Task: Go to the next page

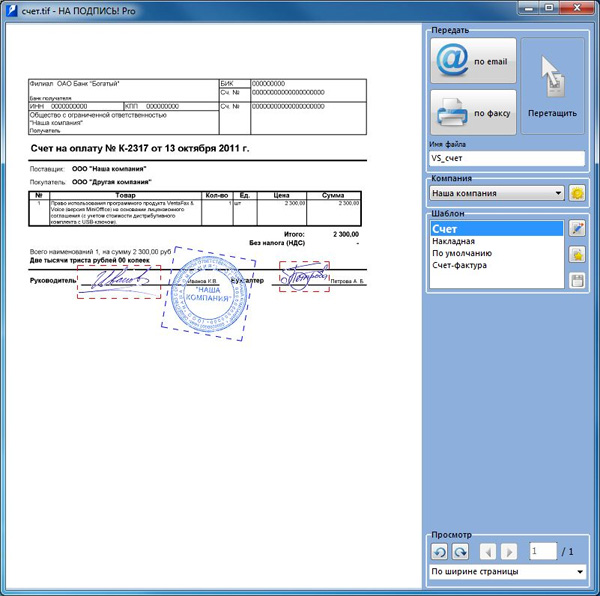Action: pyautogui.click(x=509, y=551)
